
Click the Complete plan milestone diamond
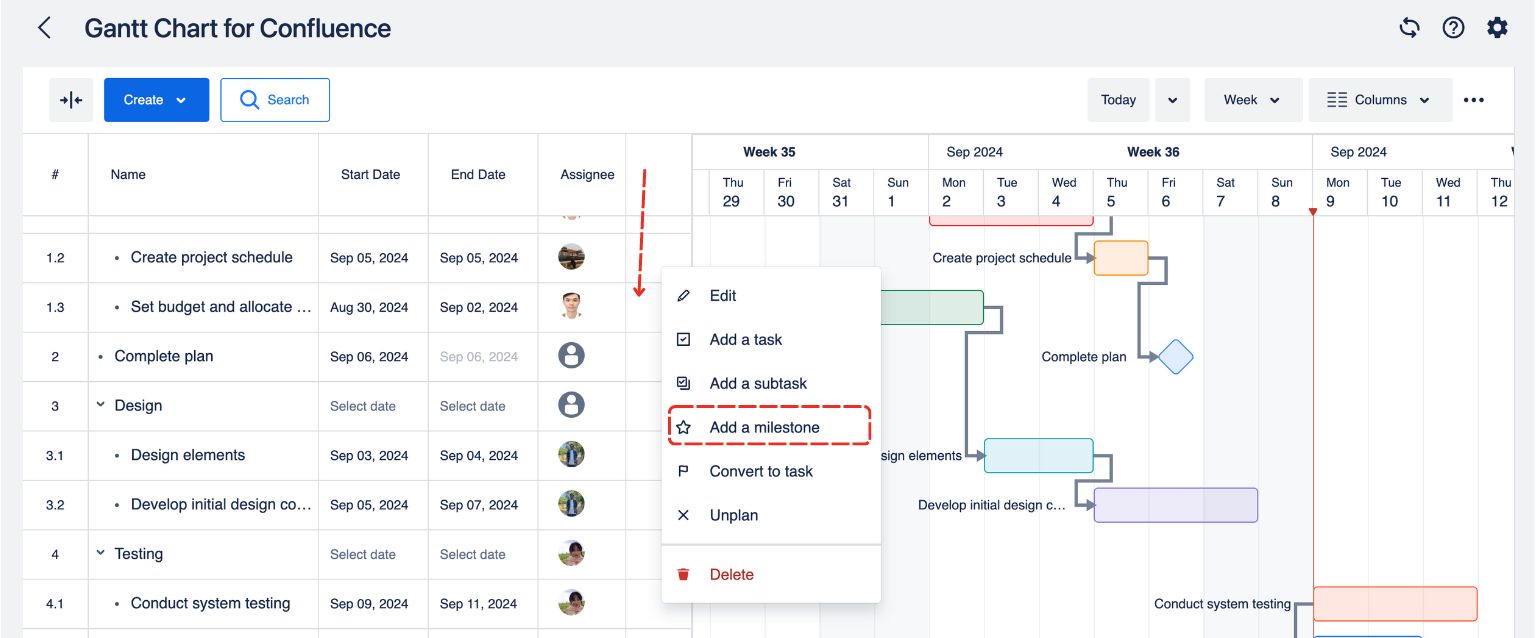click(x=1175, y=357)
